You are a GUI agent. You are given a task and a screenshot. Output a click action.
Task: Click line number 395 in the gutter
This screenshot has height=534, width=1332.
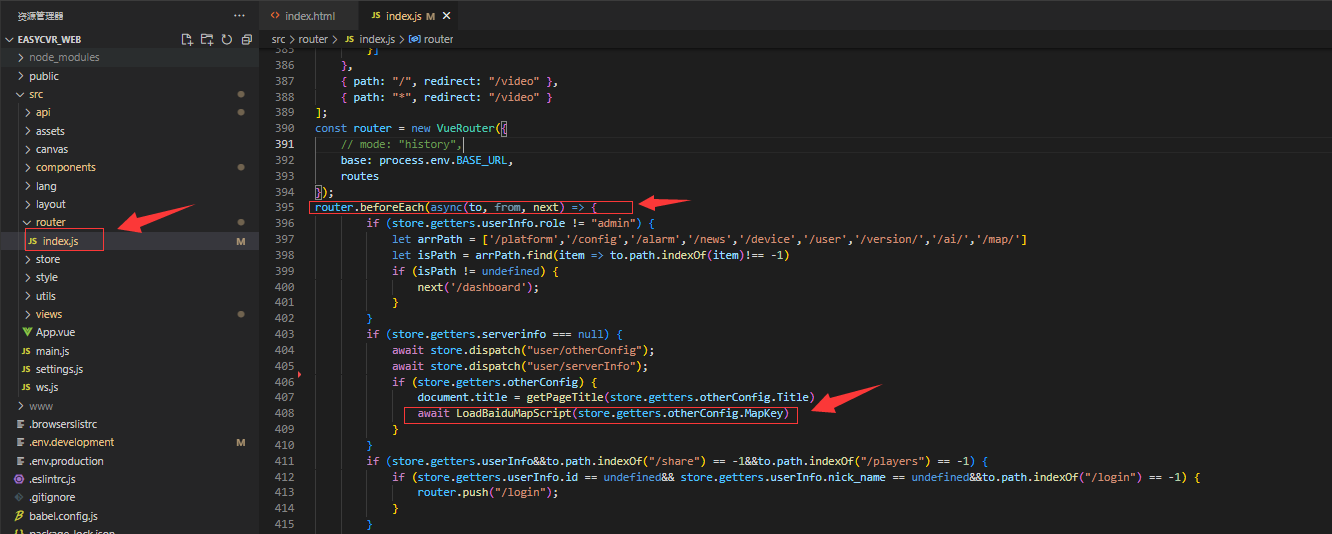tap(284, 207)
